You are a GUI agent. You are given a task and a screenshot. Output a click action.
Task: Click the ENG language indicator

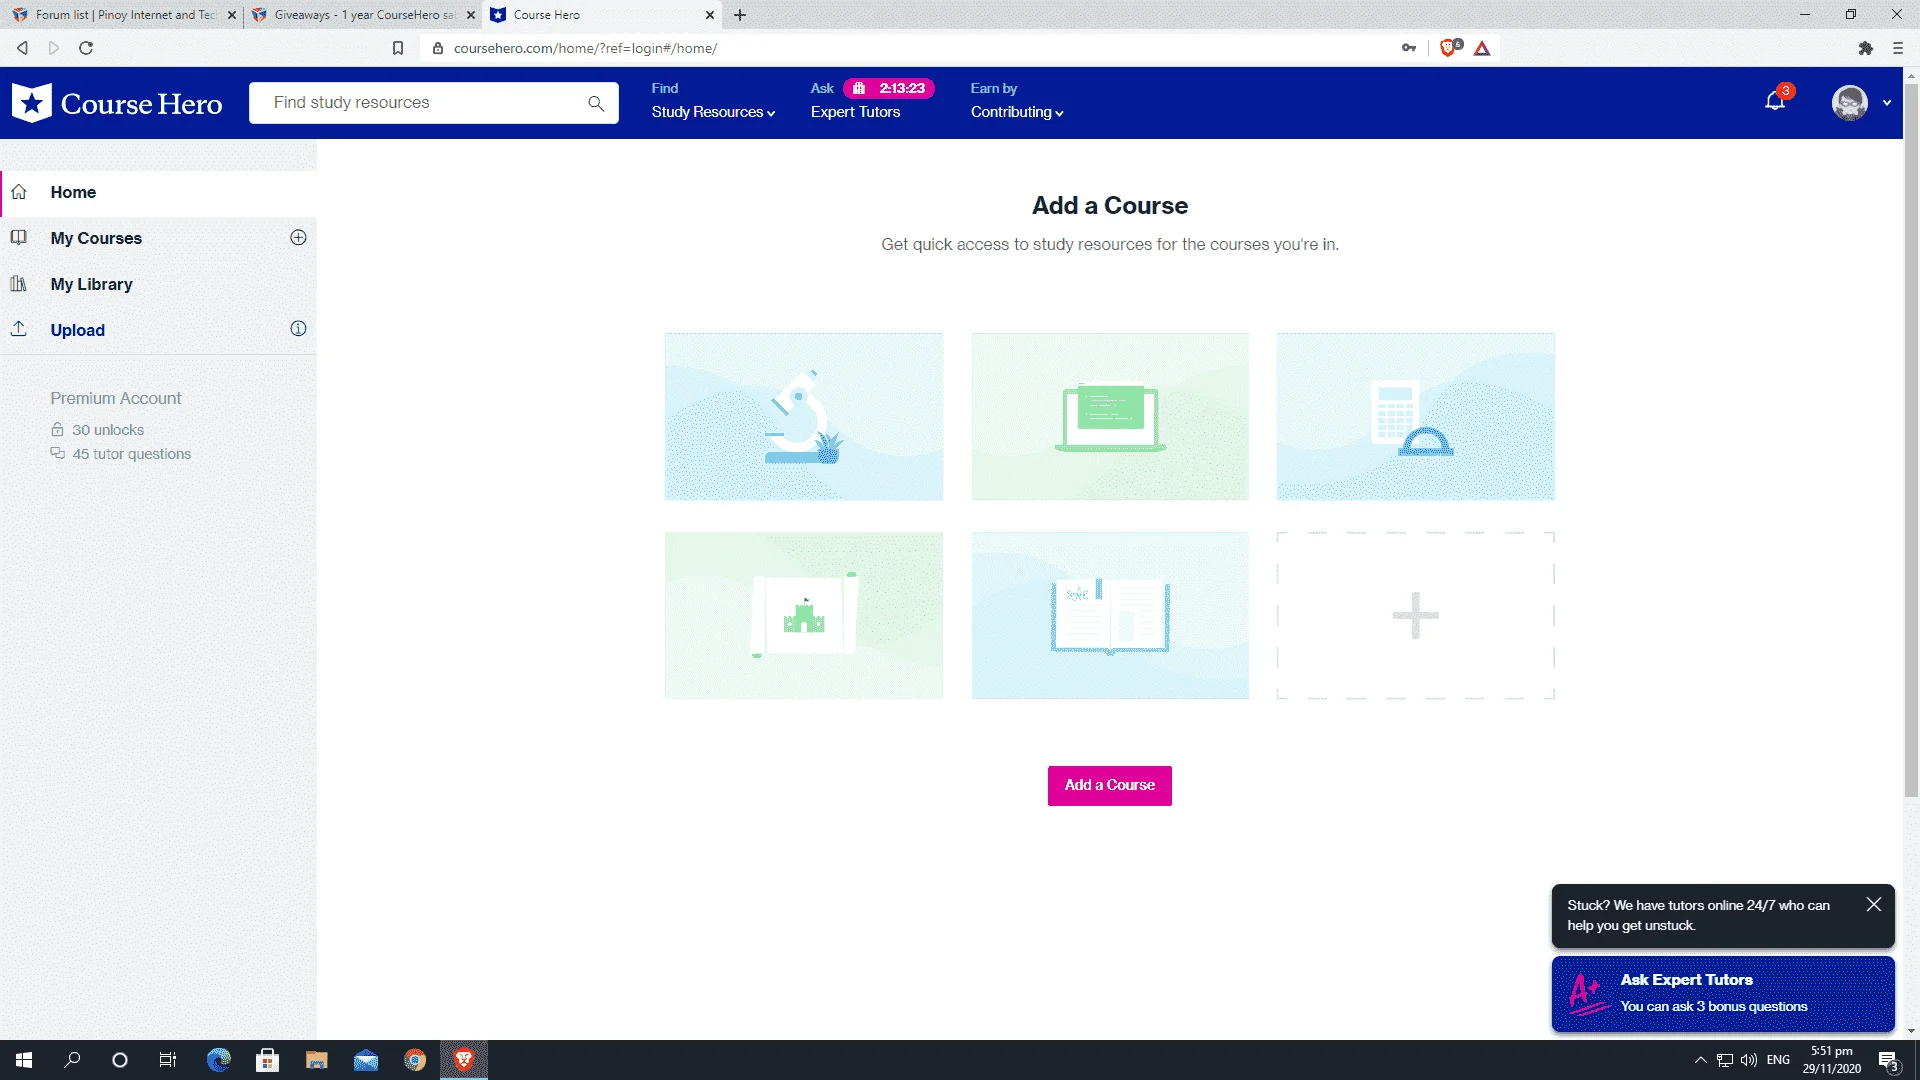pos(1778,1060)
